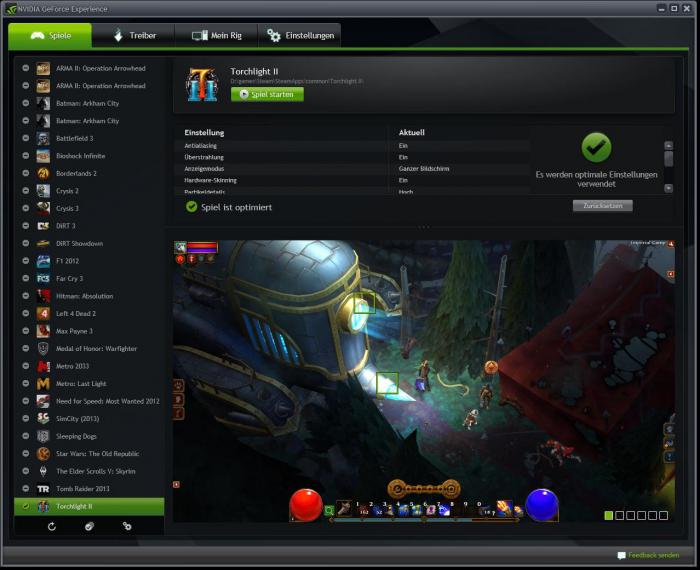This screenshot has width=700, height=570.
Task: Click the large green checkmark icon
Action: pos(596,147)
